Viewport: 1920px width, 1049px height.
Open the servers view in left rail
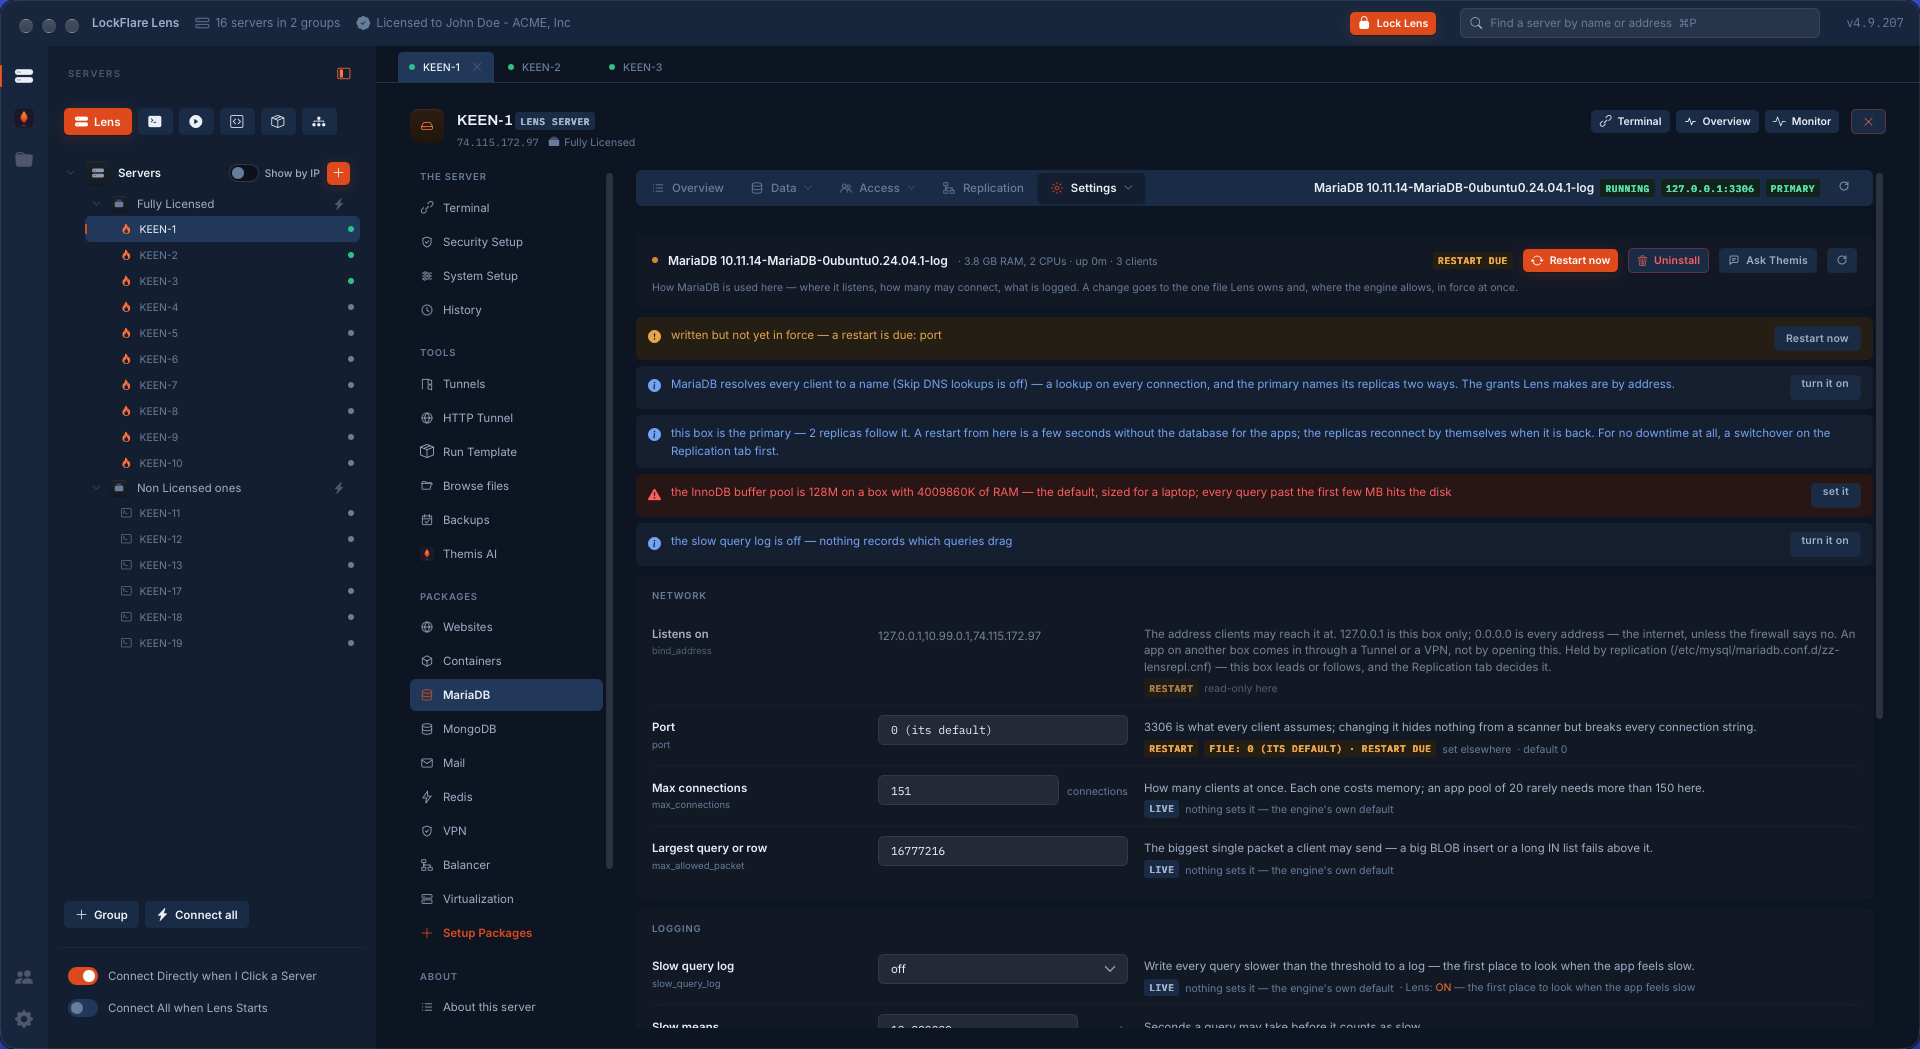[x=24, y=76]
